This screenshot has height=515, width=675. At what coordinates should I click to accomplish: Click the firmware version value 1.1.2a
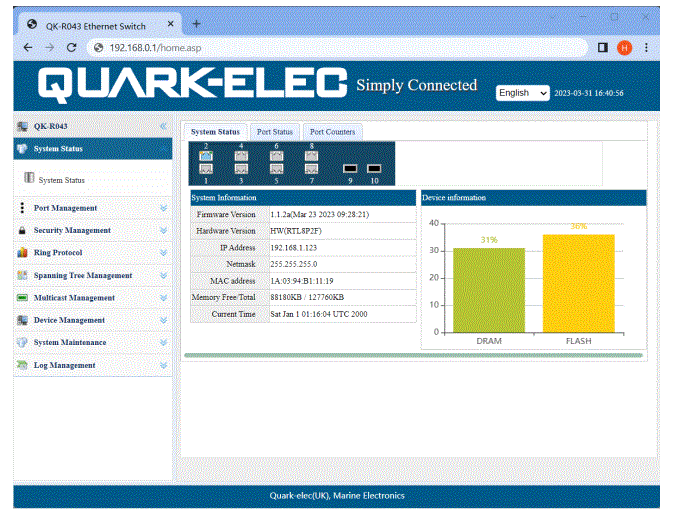pyautogui.click(x=319, y=214)
